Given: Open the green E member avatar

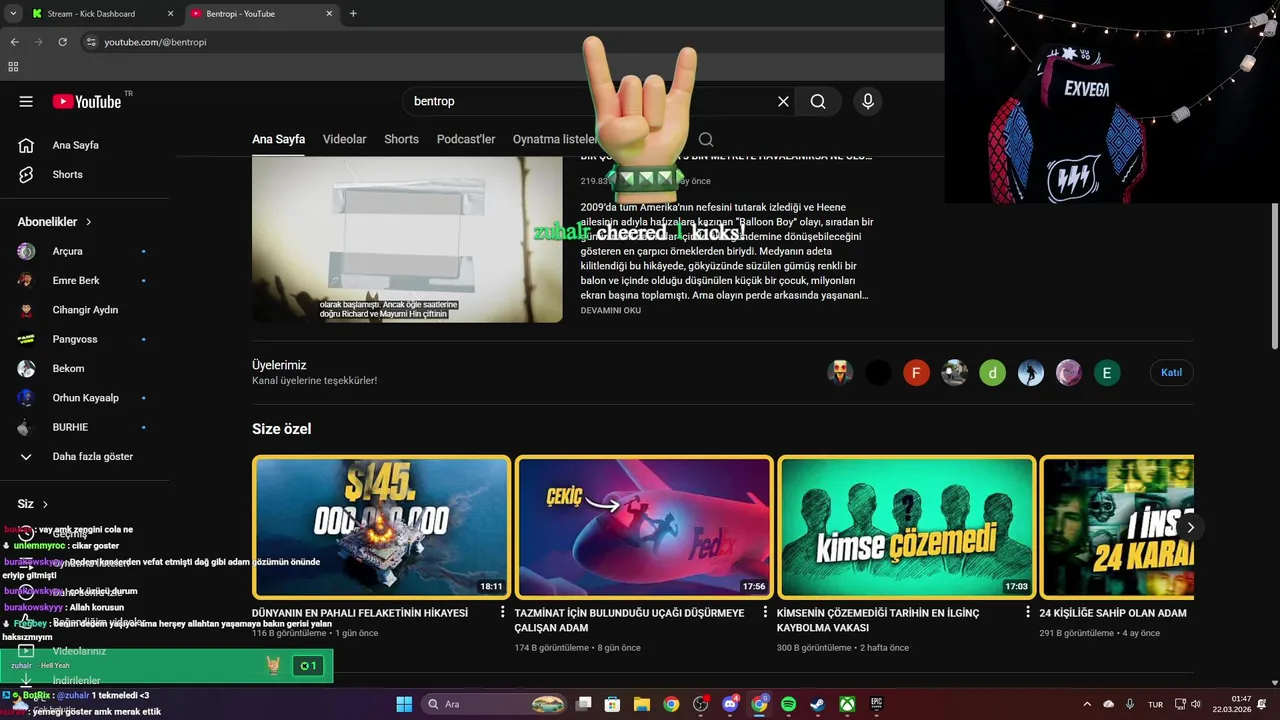Looking at the screenshot, I should 1106,374.
